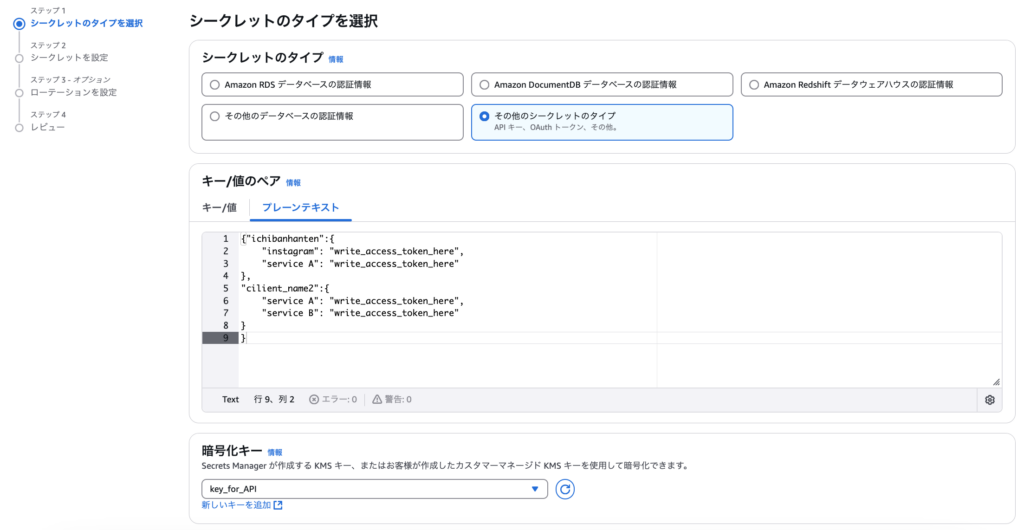Refresh the encryption key list
The image size is (1024, 530).
coord(565,489)
